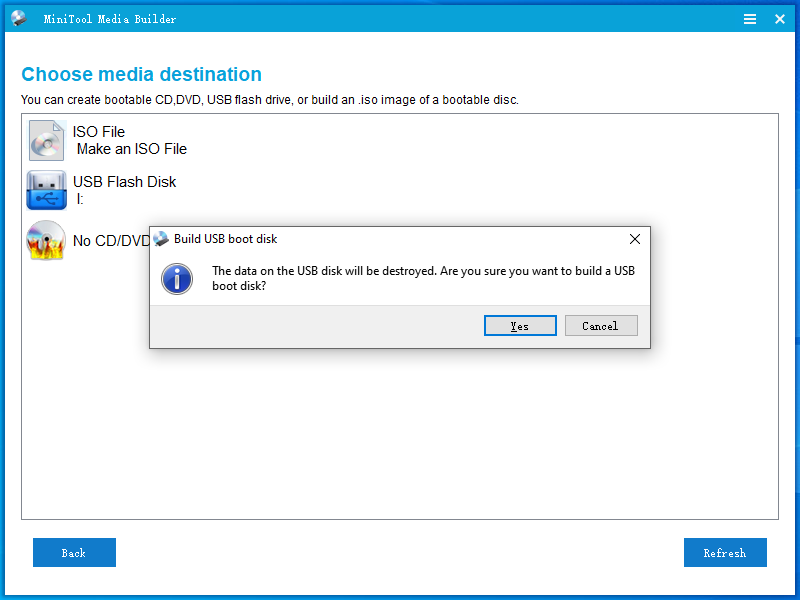Click the Make an ISO File subtitle
This screenshot has height=600, width=800.
tap(132, 149)
